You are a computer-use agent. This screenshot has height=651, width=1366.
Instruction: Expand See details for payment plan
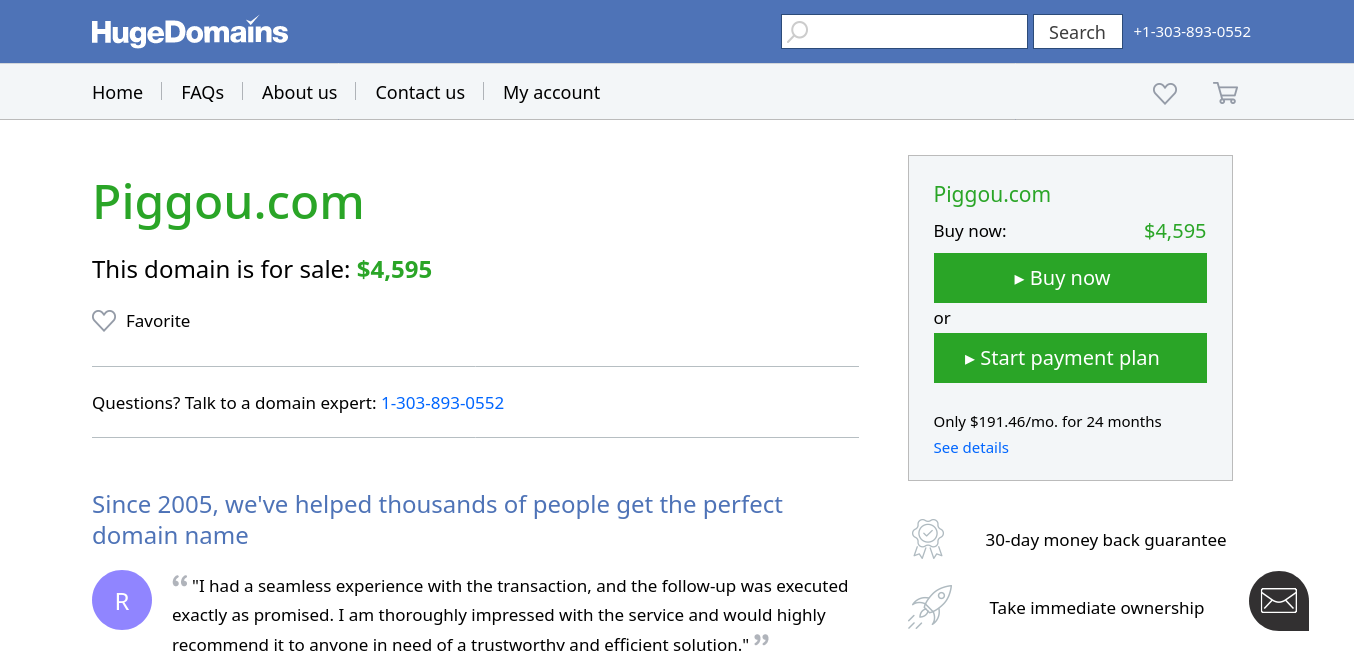click(x=971, y=448)
